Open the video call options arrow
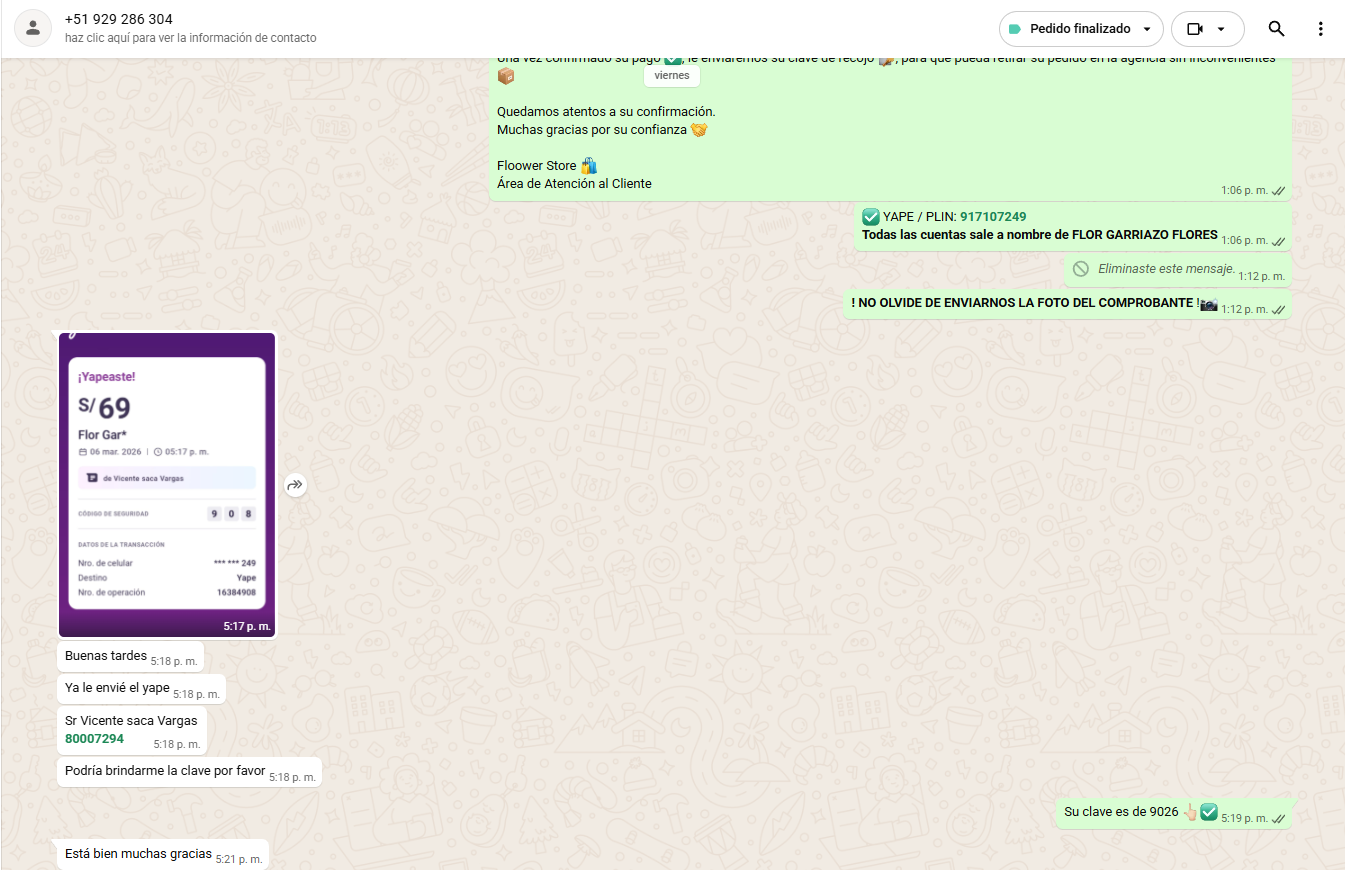 pyautogui.click(x=1221, y=29)
